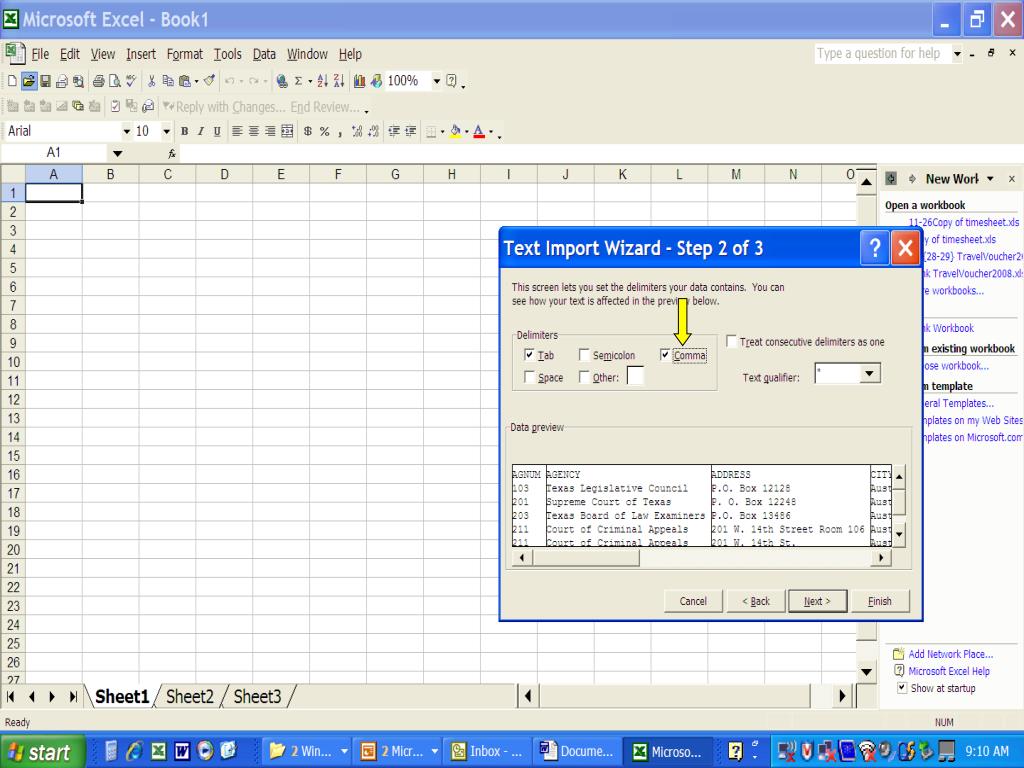Image resolution: width=1024 pixels, height=768 pixels.
Task: Click the Copy icon in toolbar
Action: 168,81
